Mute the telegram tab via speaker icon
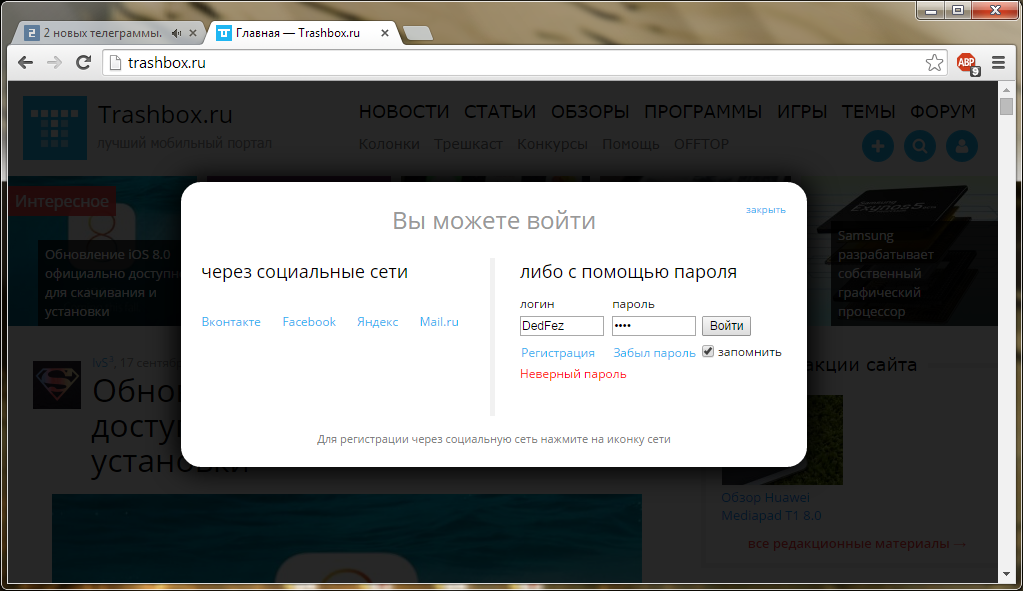The height and width of the screenshot is (591, 1023). (177, 33)
